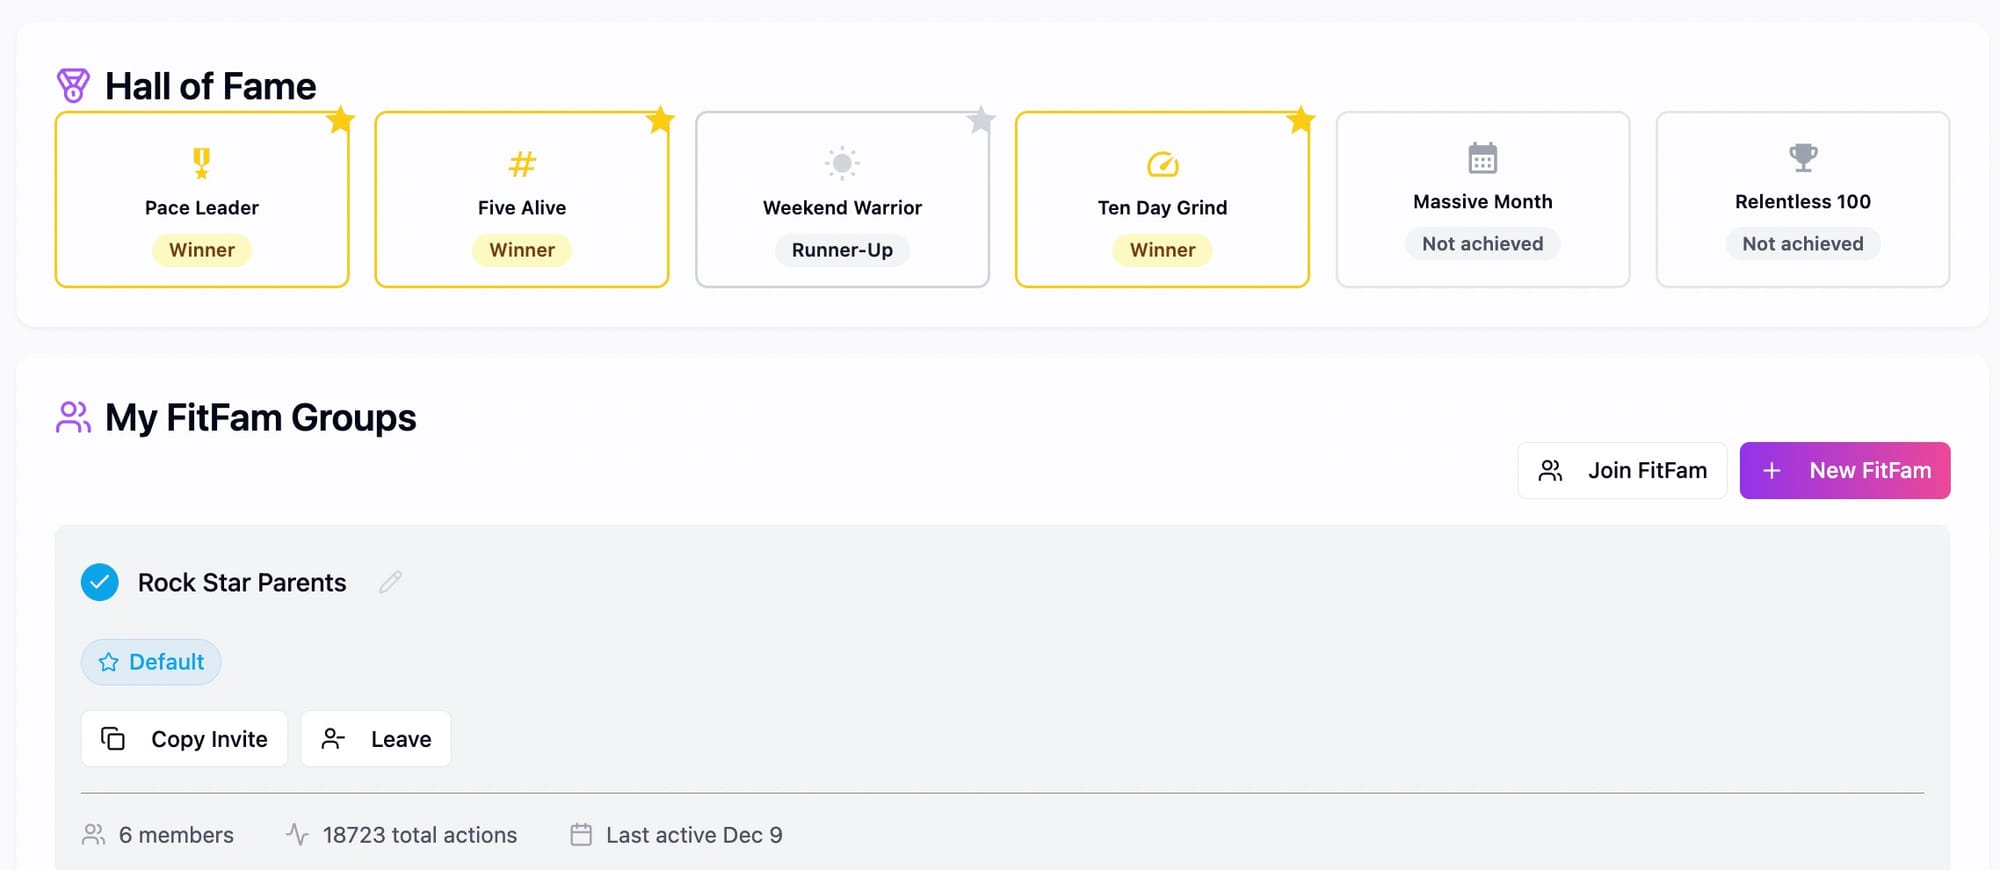Create a New FitFam group
Image resolution: width=2000 pixels, height=870 pixels.
pyautogui.click(x=1844, y=470)
